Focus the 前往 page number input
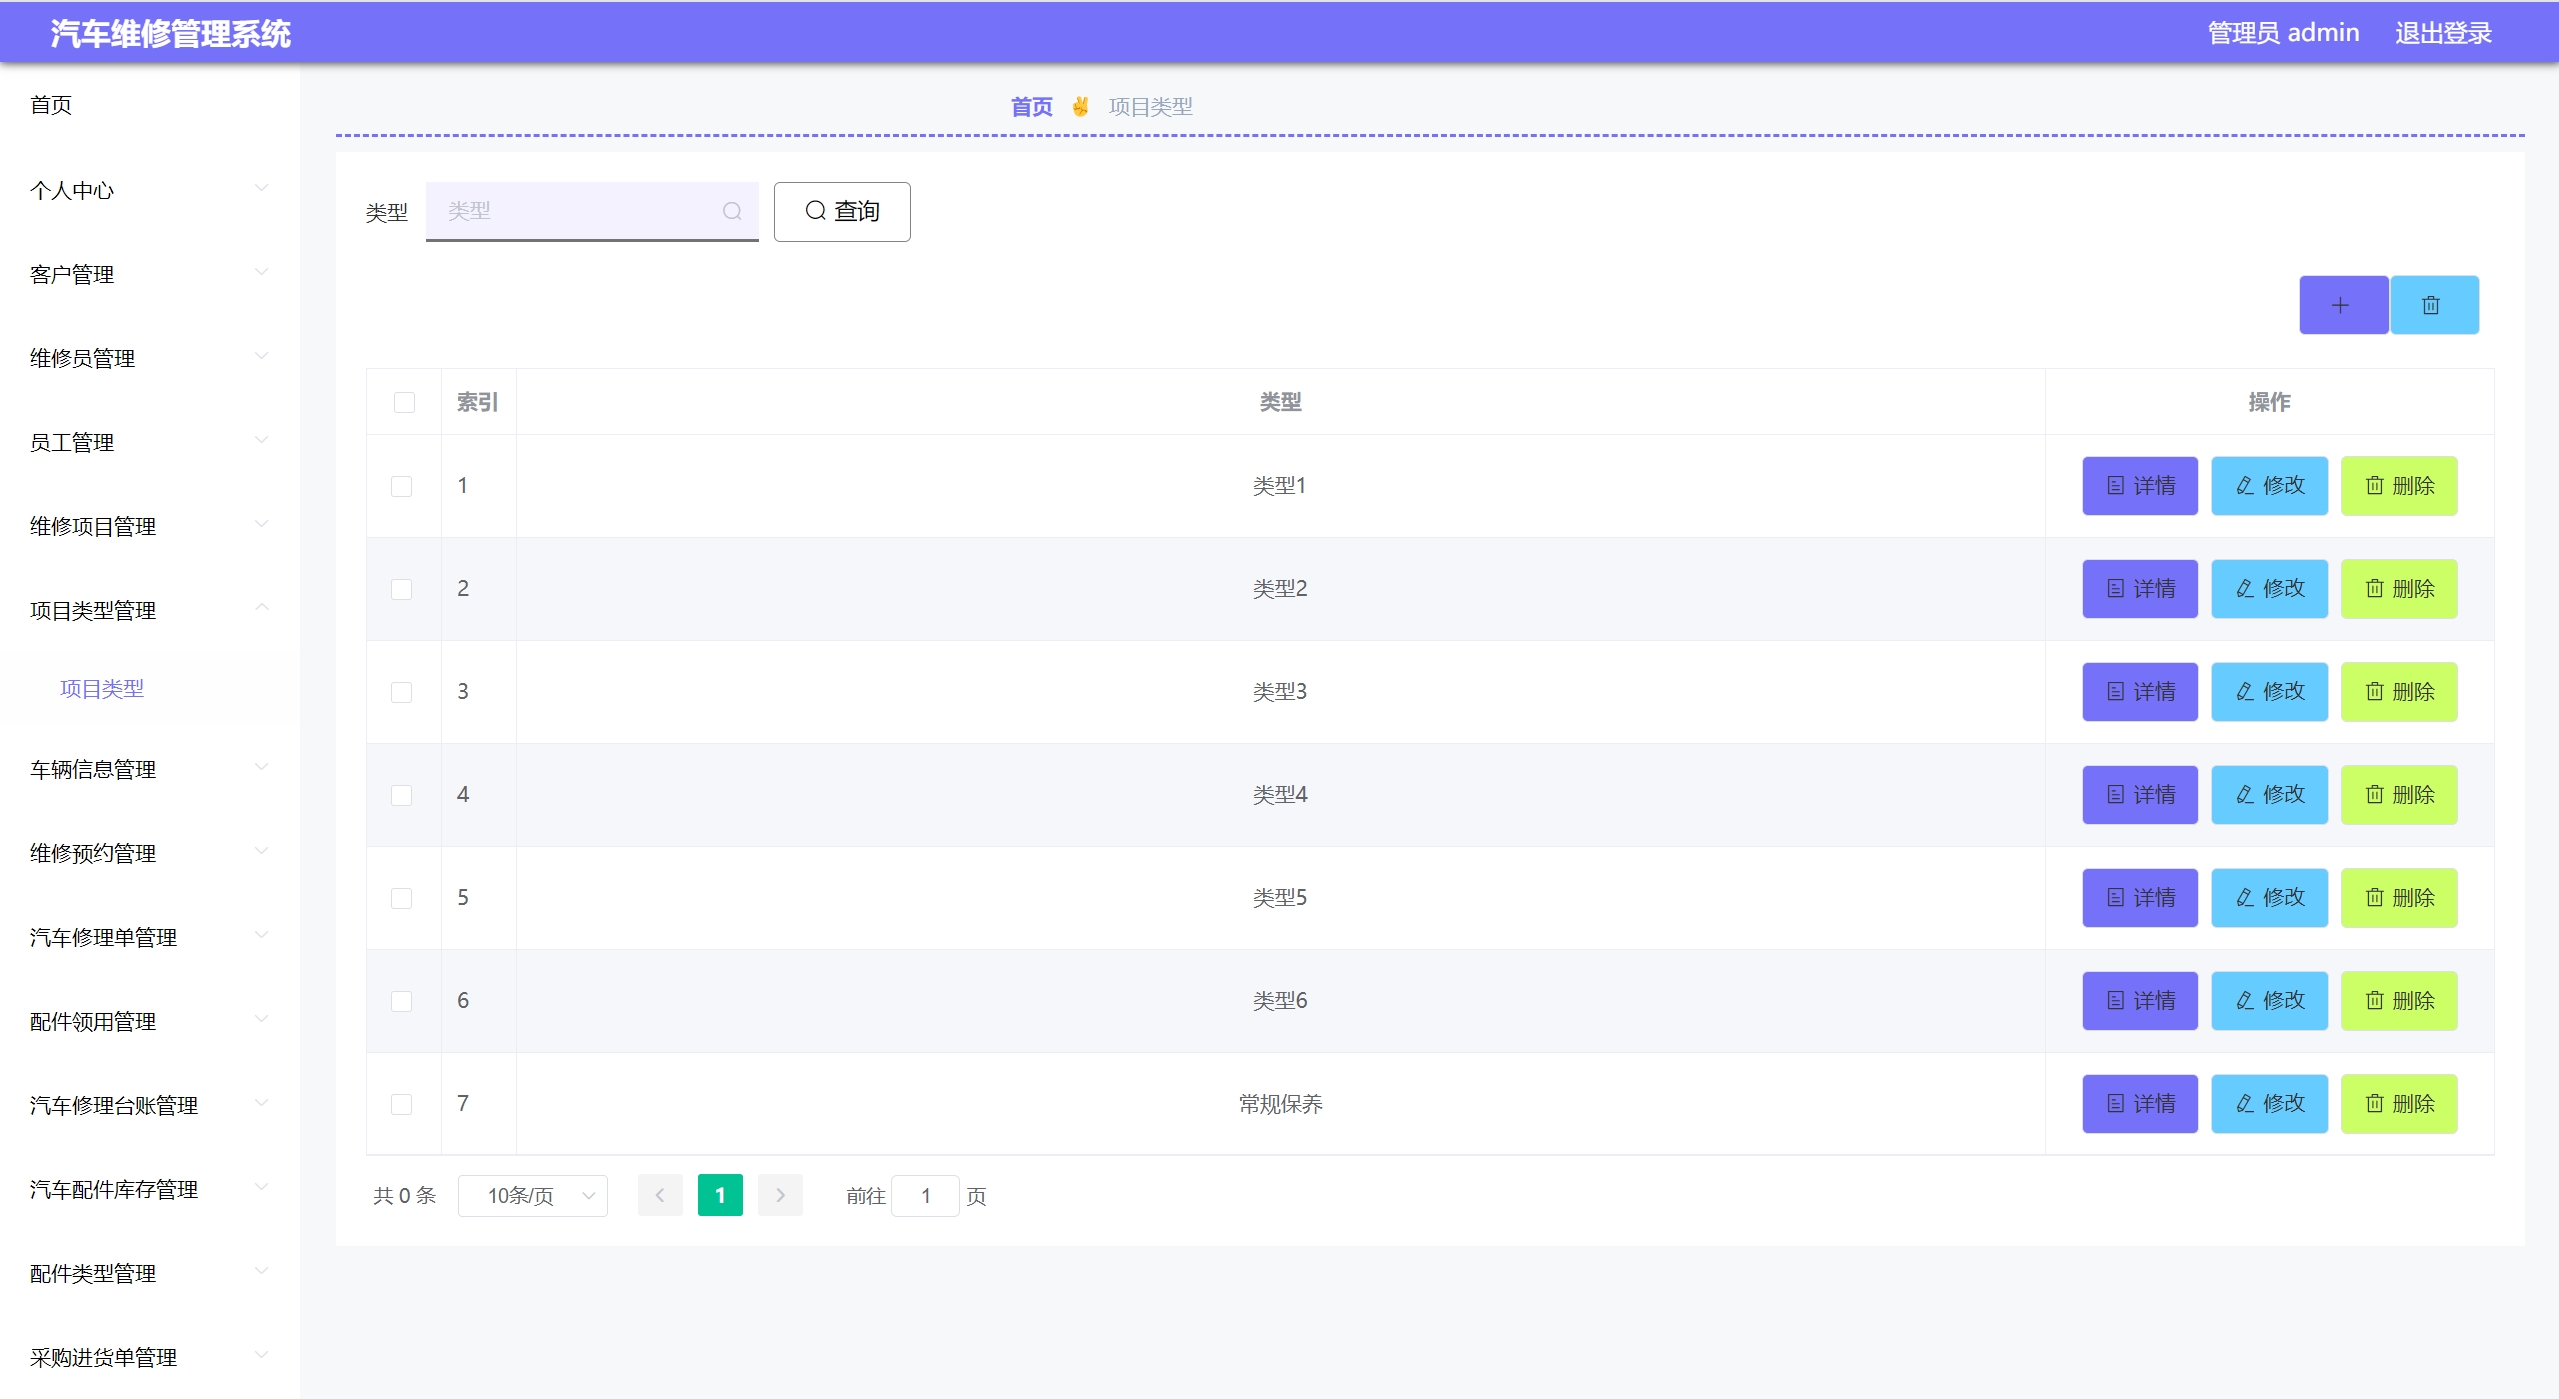 point(925,1196)
